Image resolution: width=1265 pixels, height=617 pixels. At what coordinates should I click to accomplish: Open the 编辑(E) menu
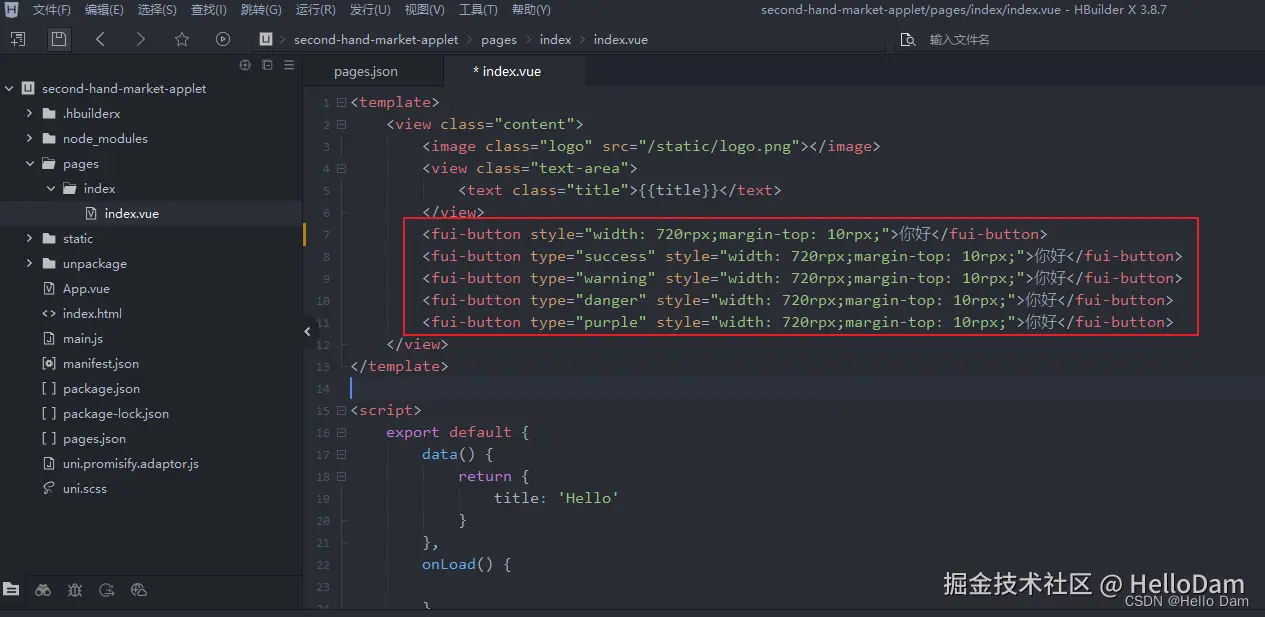coord(104,10)
